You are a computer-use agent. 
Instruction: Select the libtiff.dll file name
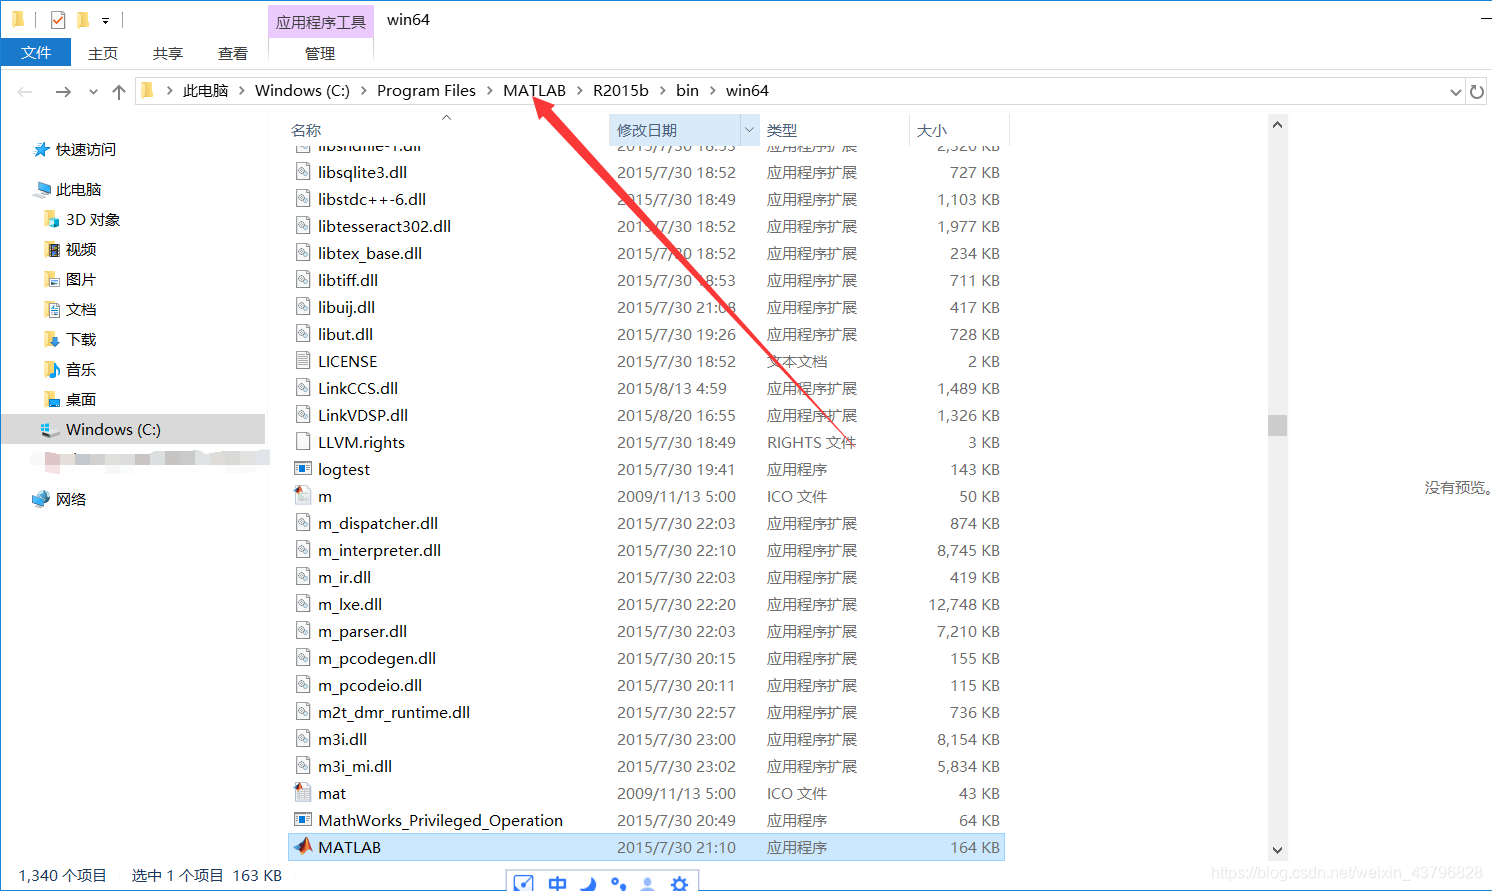coord(348,280)
